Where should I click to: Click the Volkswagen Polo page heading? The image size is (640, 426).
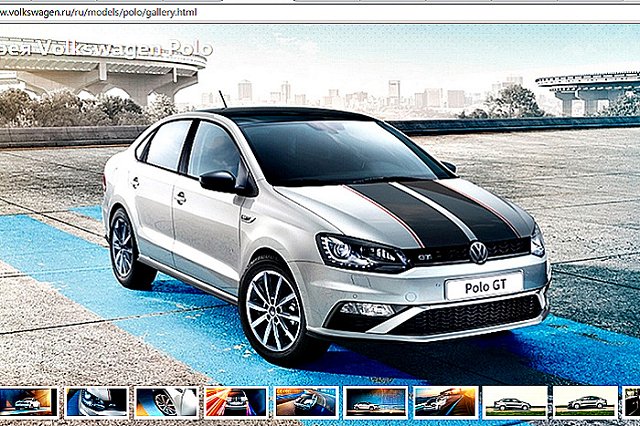(105, 47)
